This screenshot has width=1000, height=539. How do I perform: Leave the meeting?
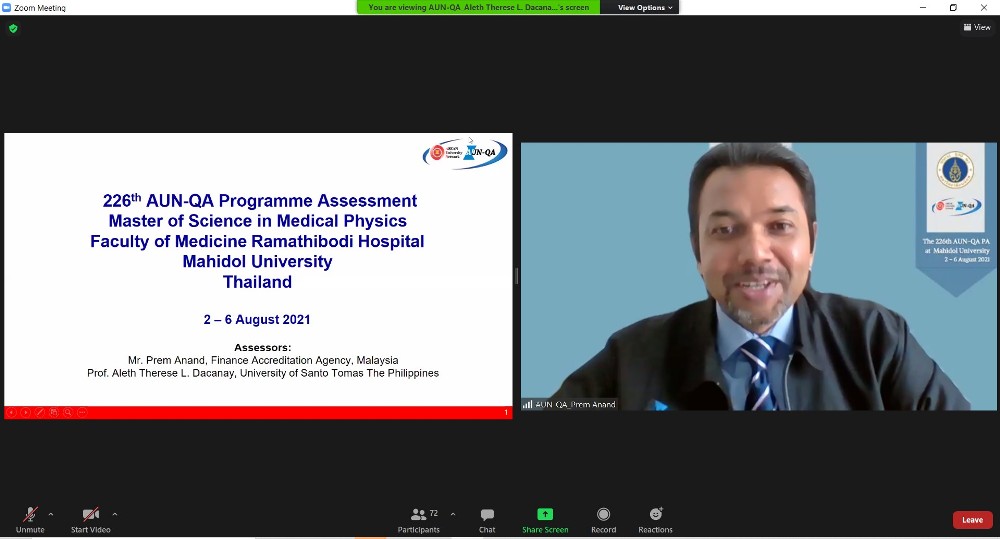click(x=972, y=520)
